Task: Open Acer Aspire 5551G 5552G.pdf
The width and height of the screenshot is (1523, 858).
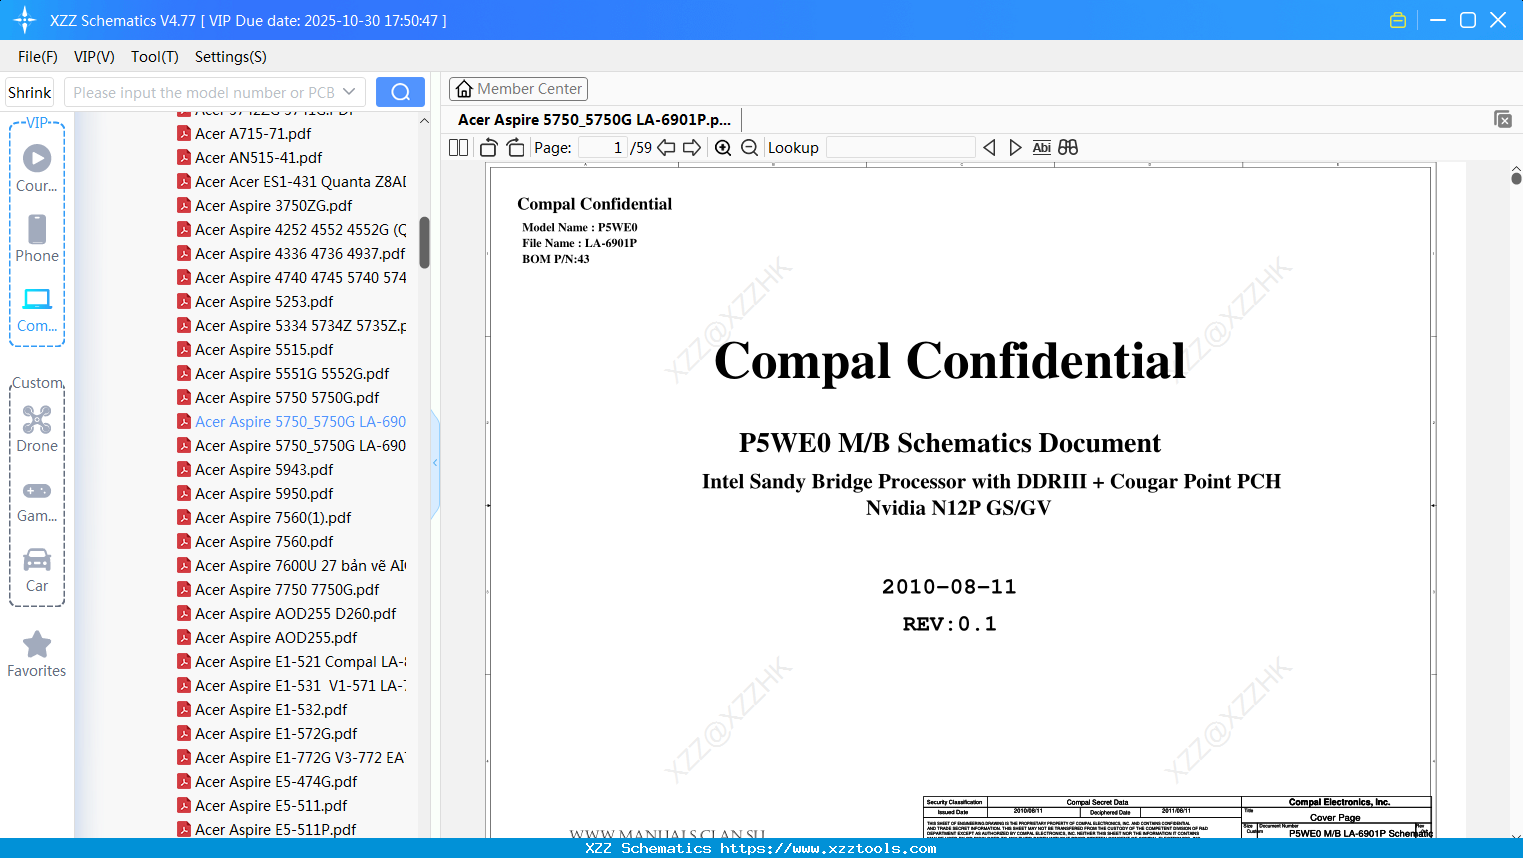Action: coord(292,373)
